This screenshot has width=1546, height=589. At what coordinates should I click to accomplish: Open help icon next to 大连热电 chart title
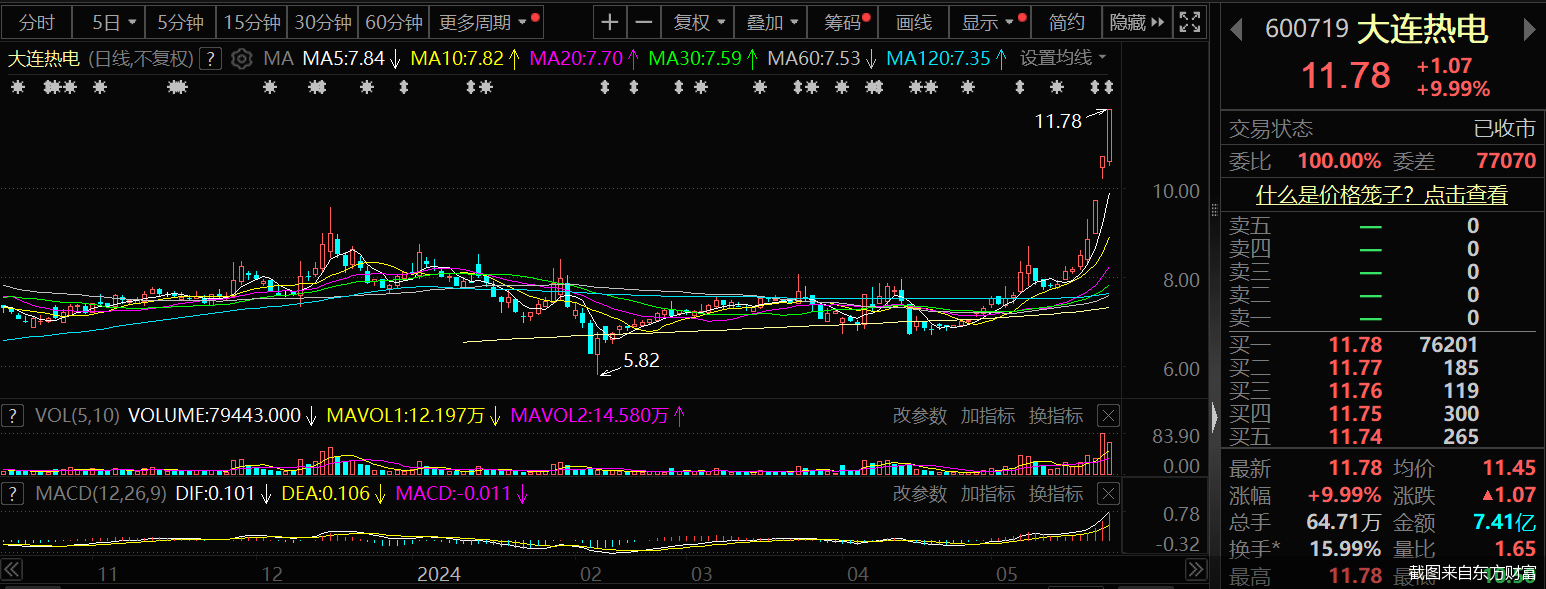tap(209, 59)
